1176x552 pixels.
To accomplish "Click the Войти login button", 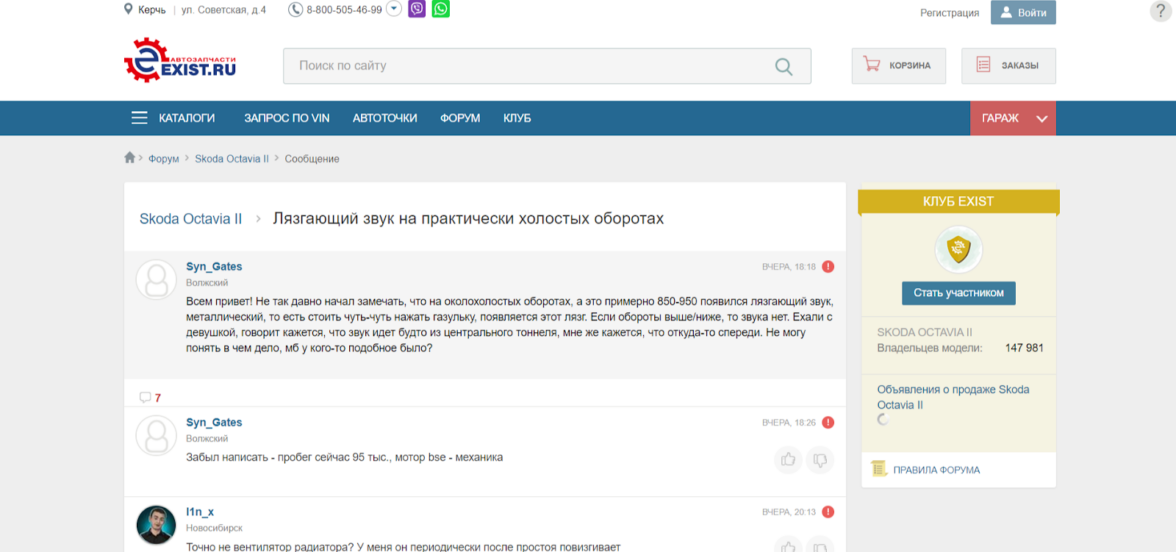I will (x=1023, y=12).
